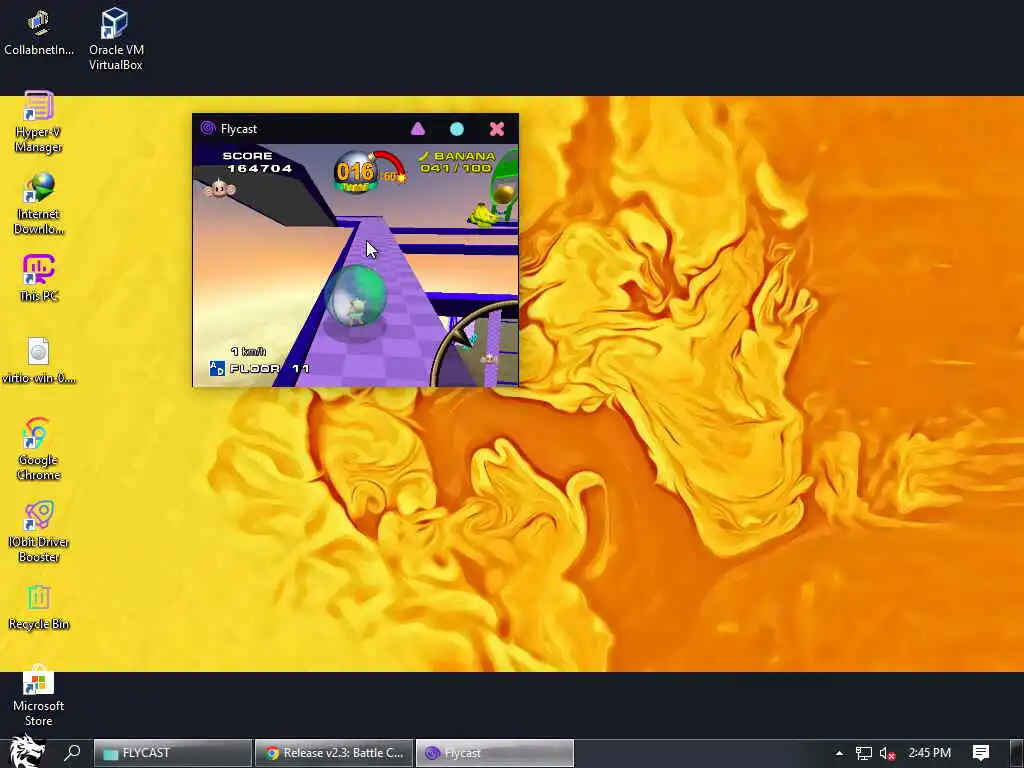Select the This PC desktop icon
1024x768 pixels.
coord(39,279)
